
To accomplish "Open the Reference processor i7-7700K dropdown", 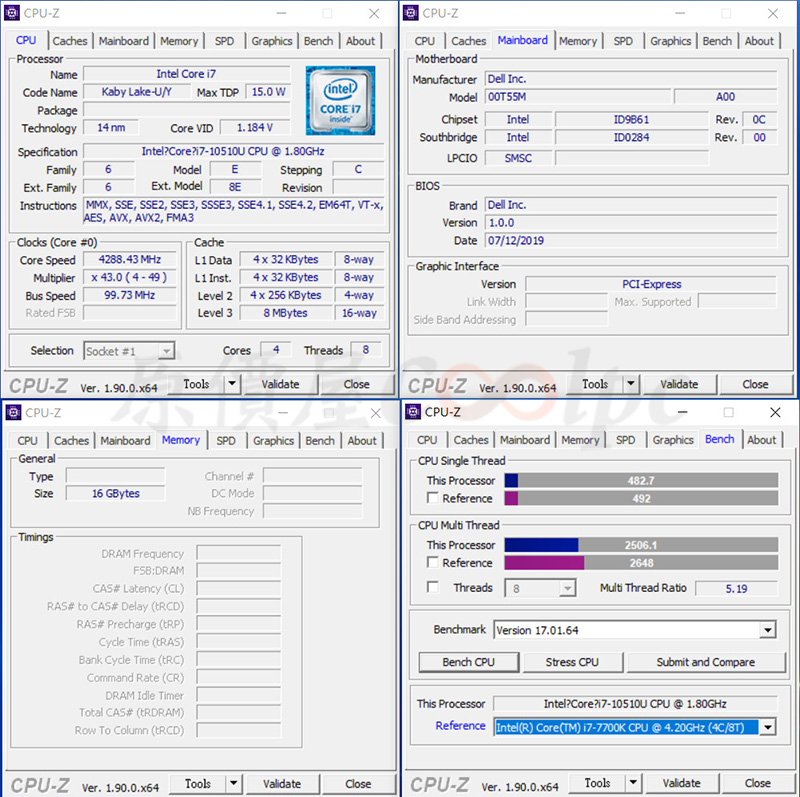I will tap(635, 727).
